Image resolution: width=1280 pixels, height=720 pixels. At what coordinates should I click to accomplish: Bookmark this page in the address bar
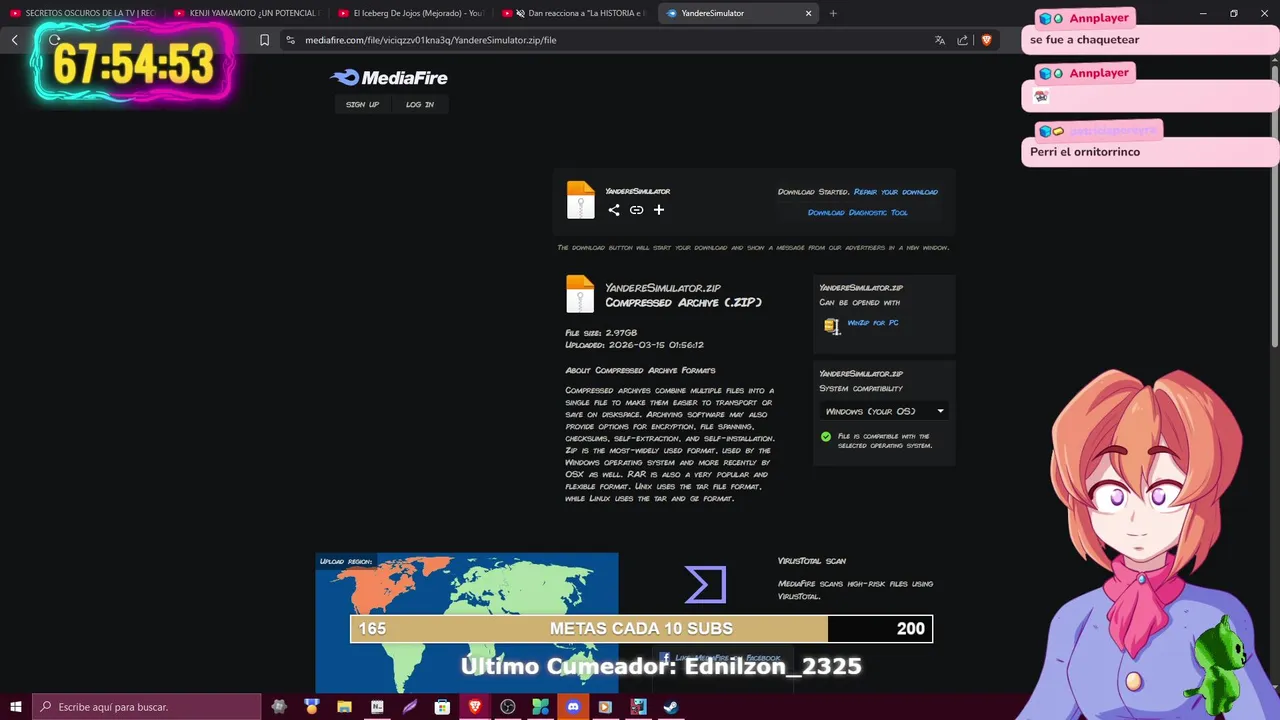(x=264, y=40)
